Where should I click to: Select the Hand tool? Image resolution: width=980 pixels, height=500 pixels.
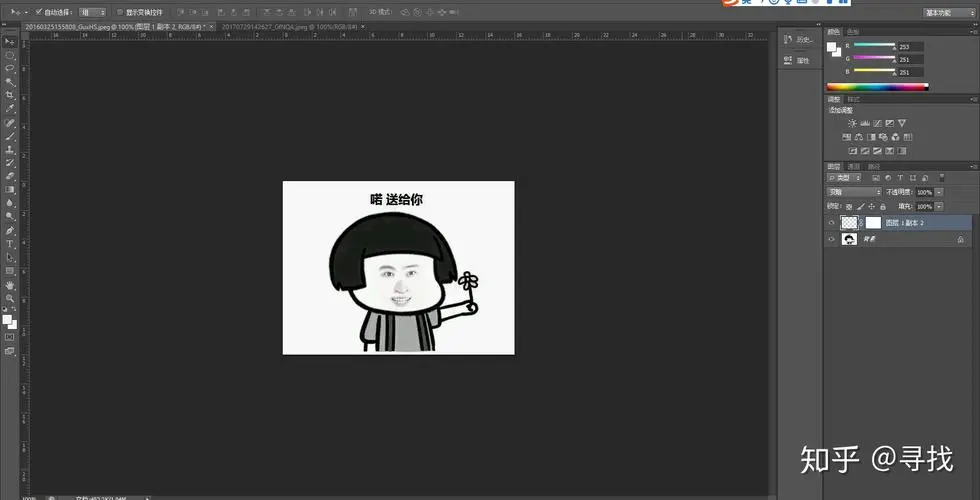pyautogui.click(x=10, y=285)
